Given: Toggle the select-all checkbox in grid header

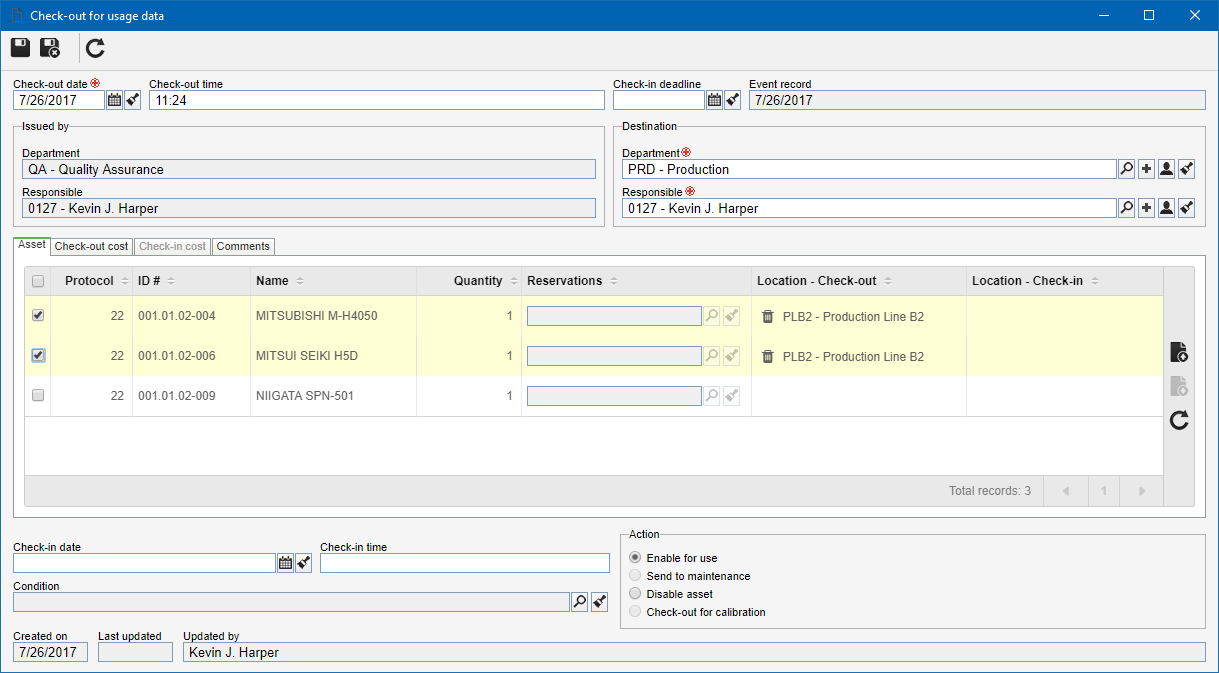Looking at the screenshot, I should pos(38,281).
